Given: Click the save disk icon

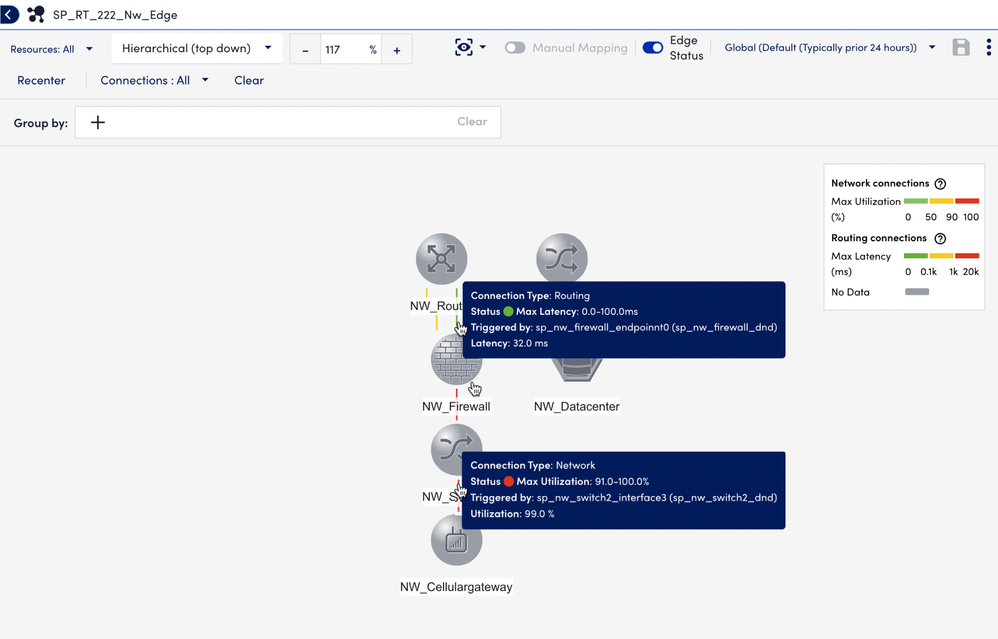Looking at the screenshot, I should click(961, 48).
